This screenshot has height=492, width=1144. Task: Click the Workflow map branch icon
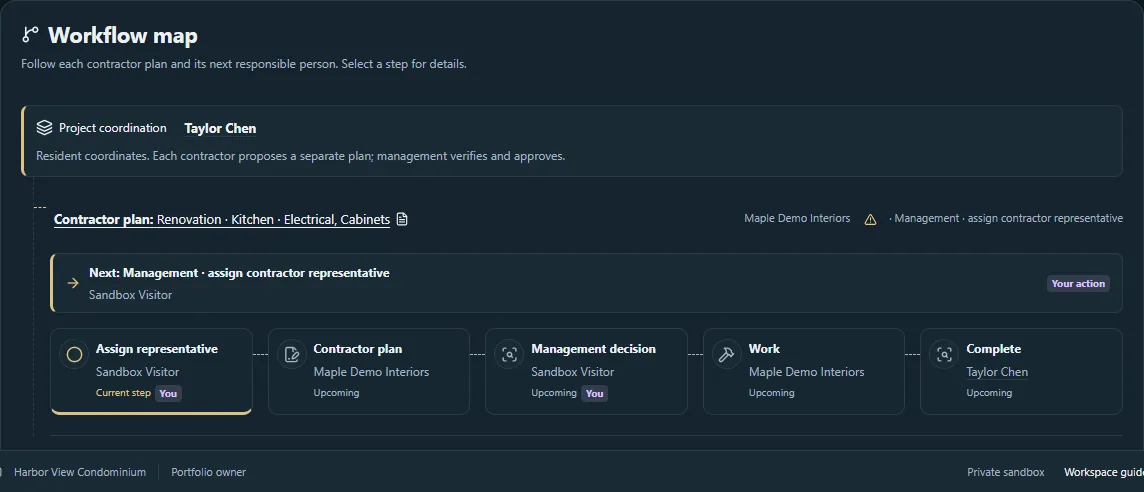pyautogui.click(x=30, y=34)
